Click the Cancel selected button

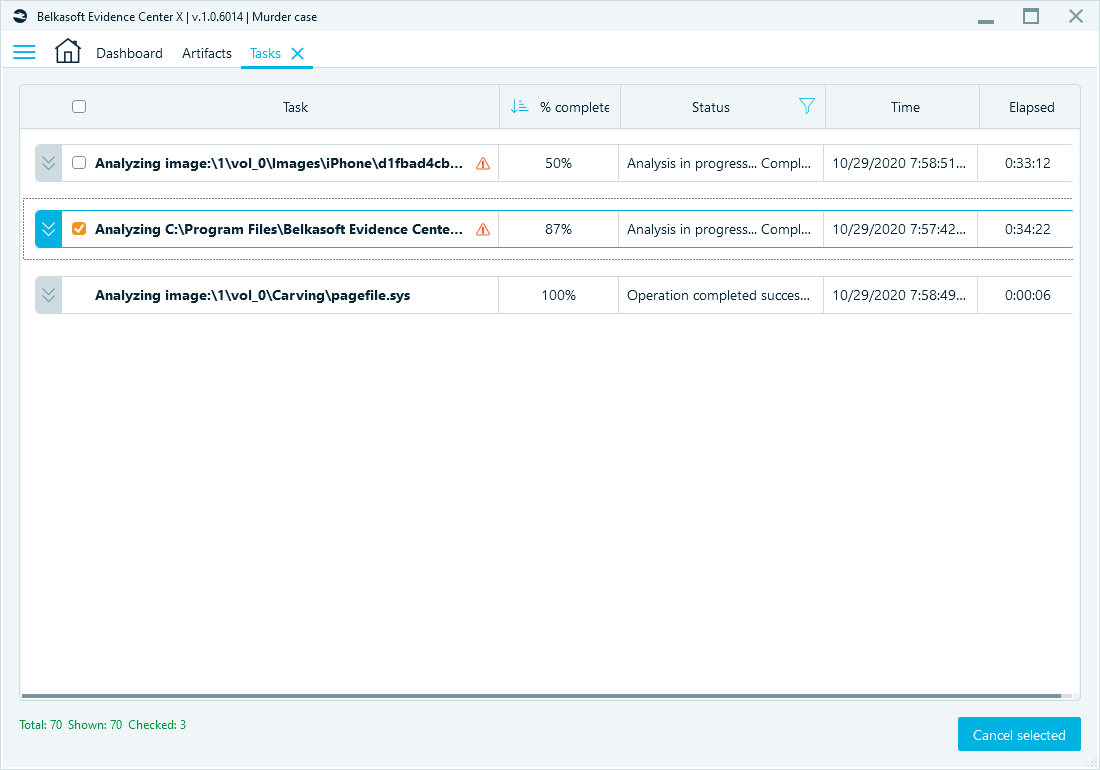pyautogui.click(x=1019, y=734)
